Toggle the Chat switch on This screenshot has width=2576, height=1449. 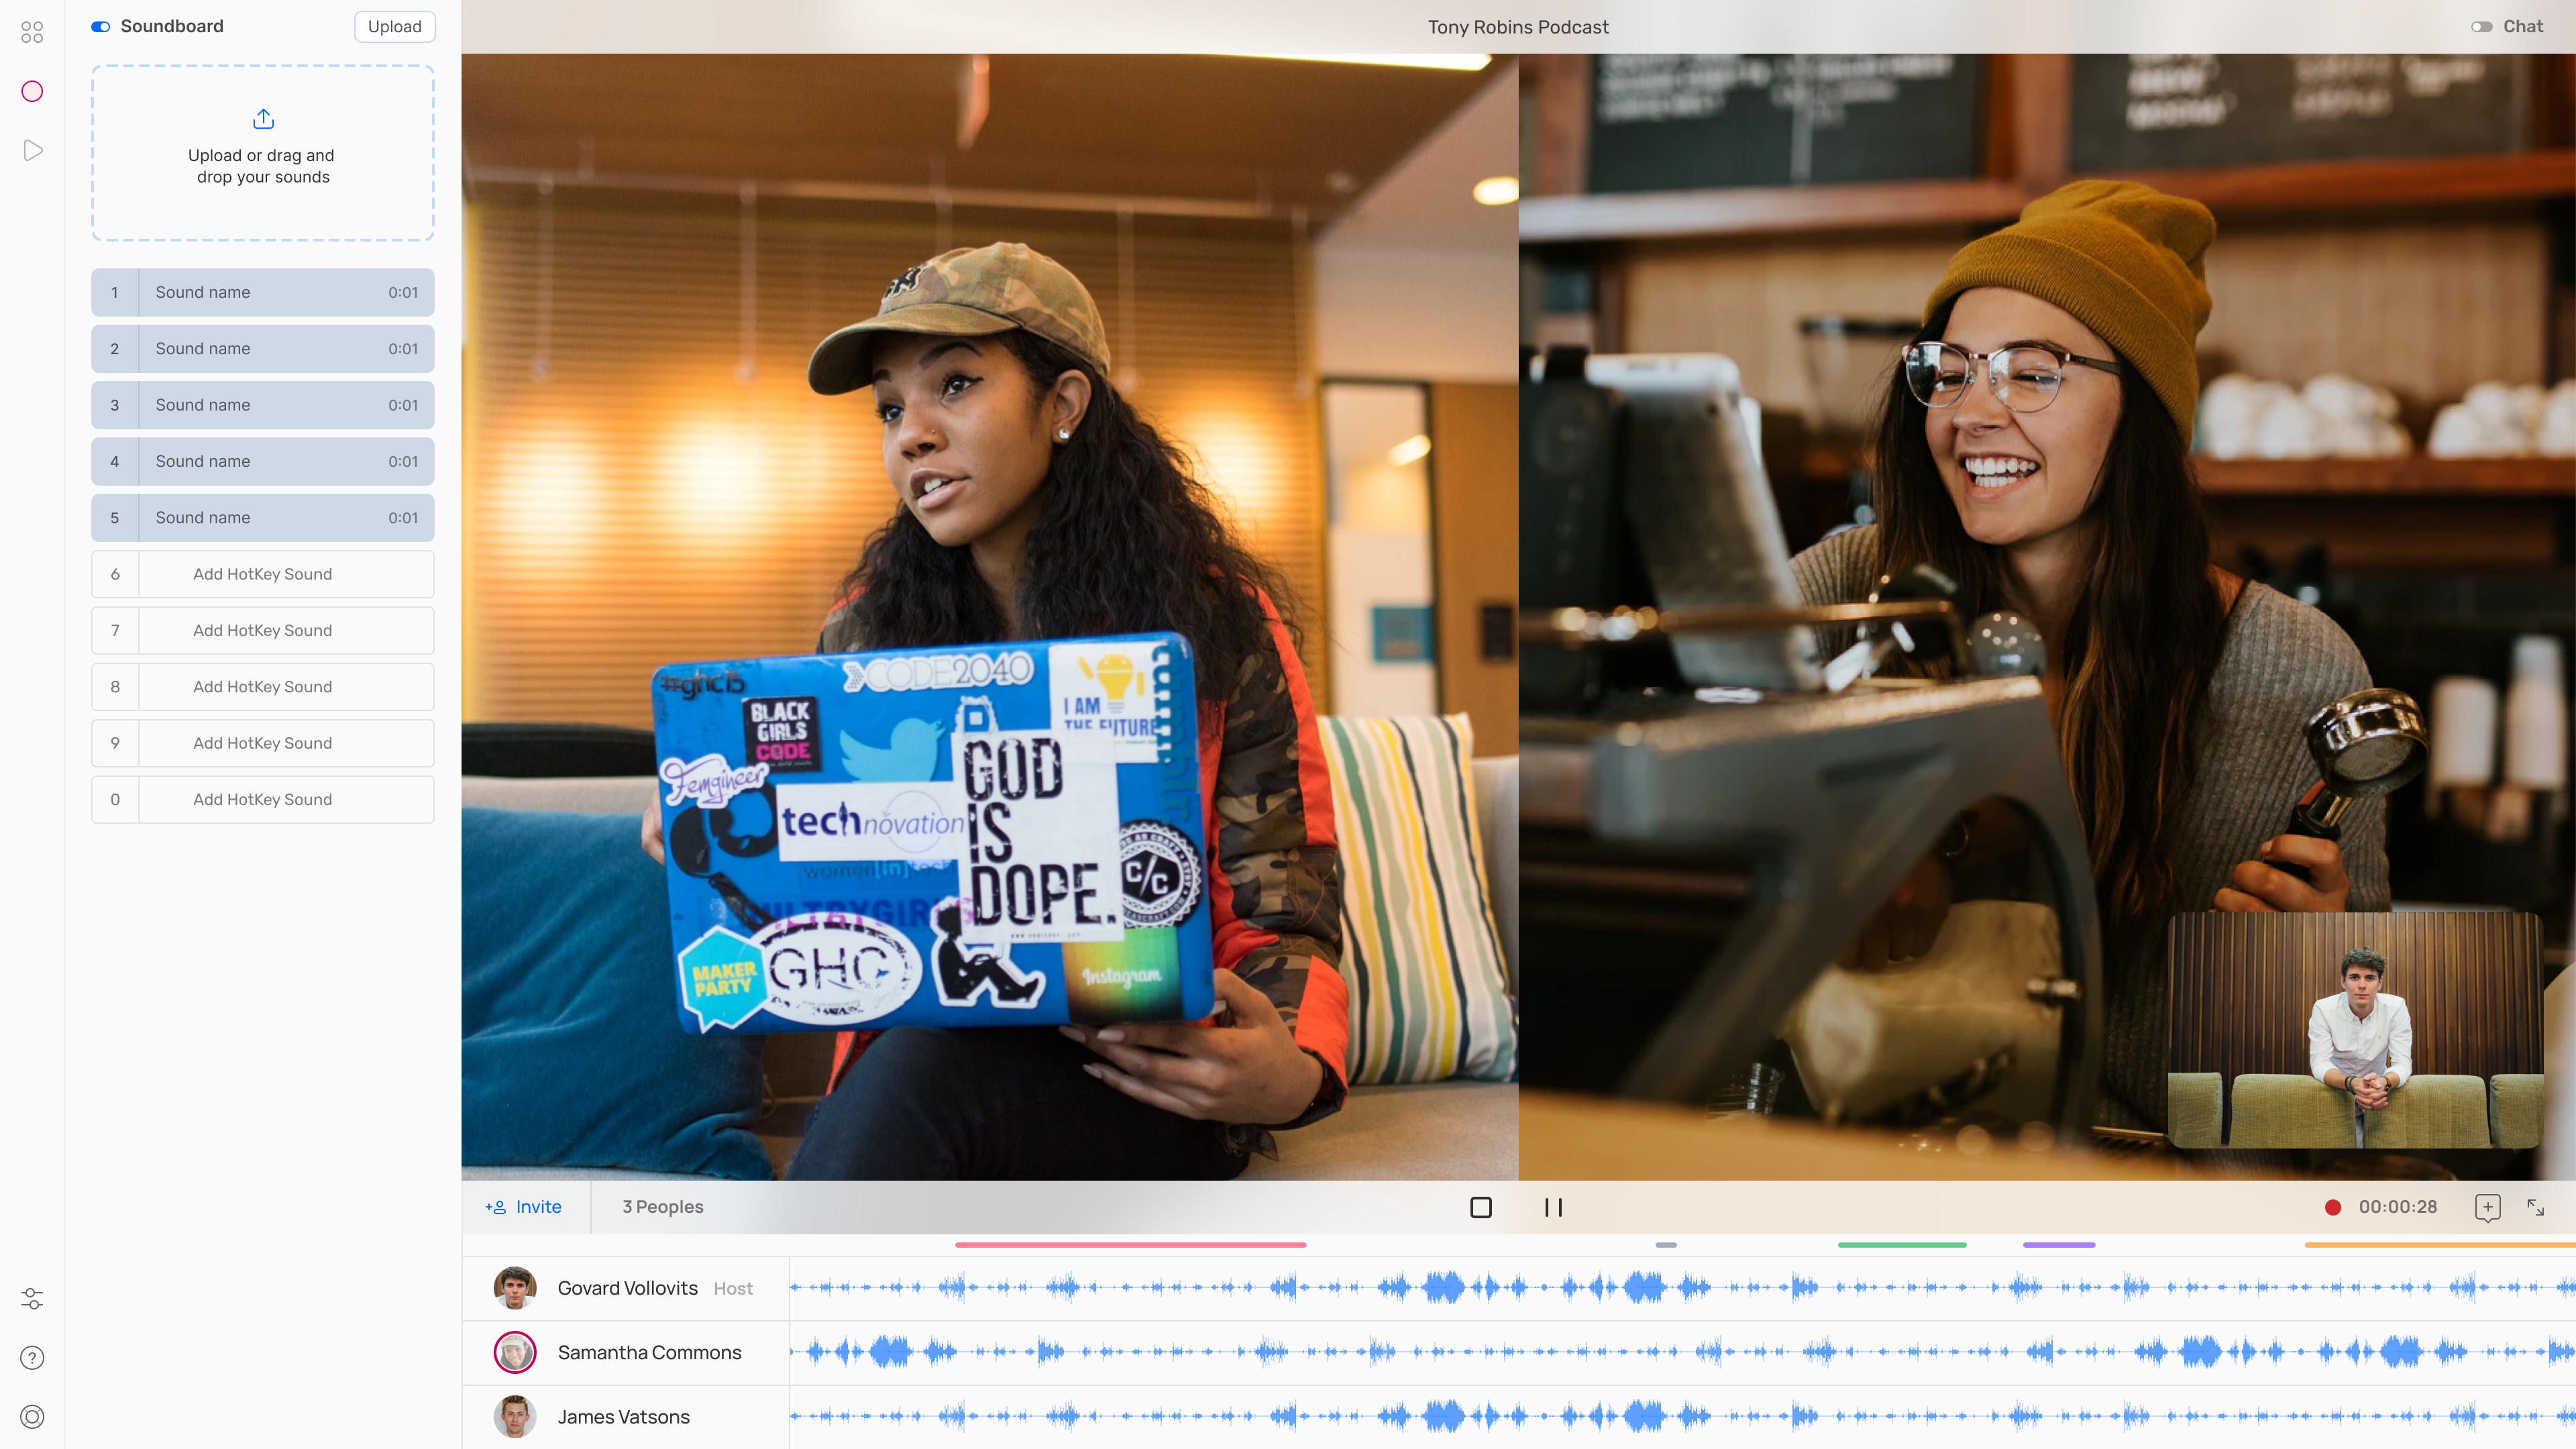[2481, 27]
